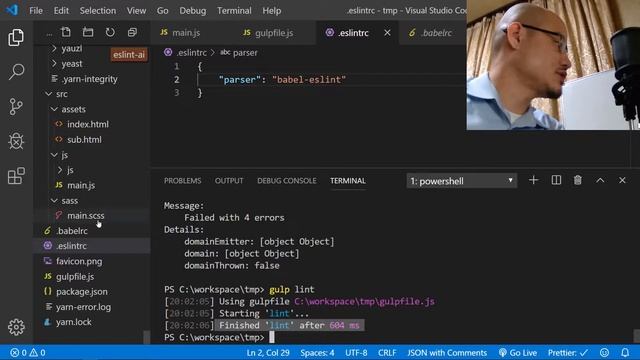
Task: Open yarn-error.log in the explorer
Action: point(83,307)
